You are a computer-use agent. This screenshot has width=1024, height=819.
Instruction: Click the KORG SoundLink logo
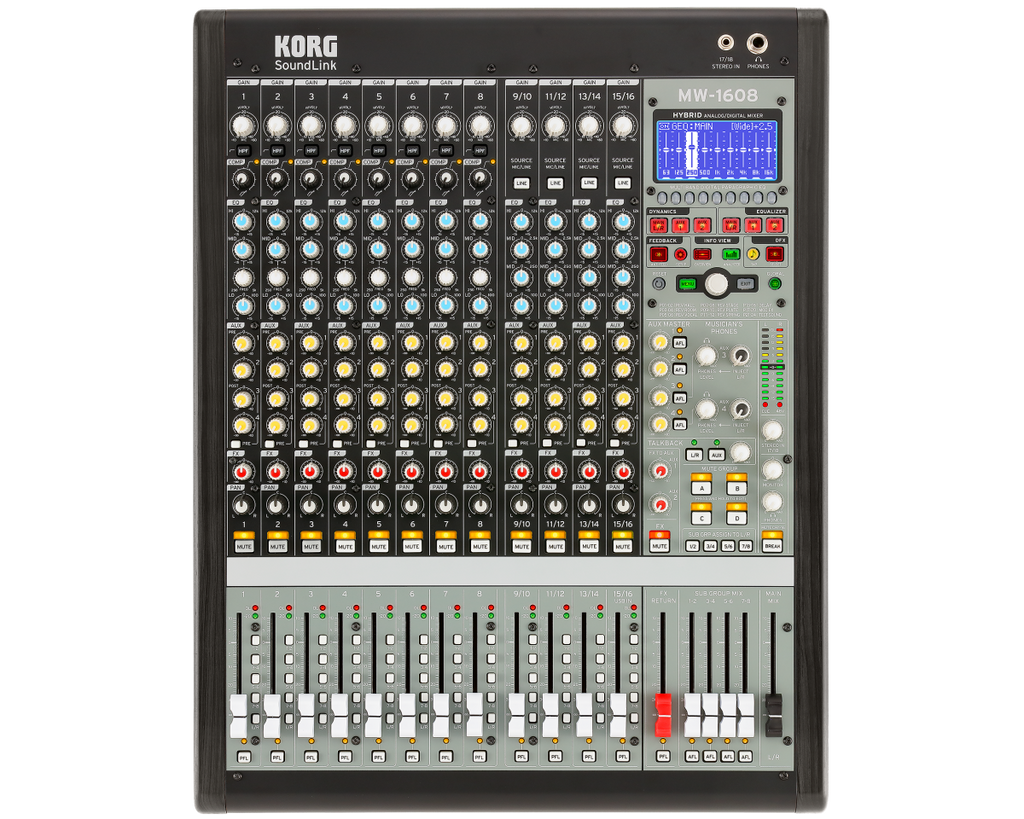click(306, 53)
